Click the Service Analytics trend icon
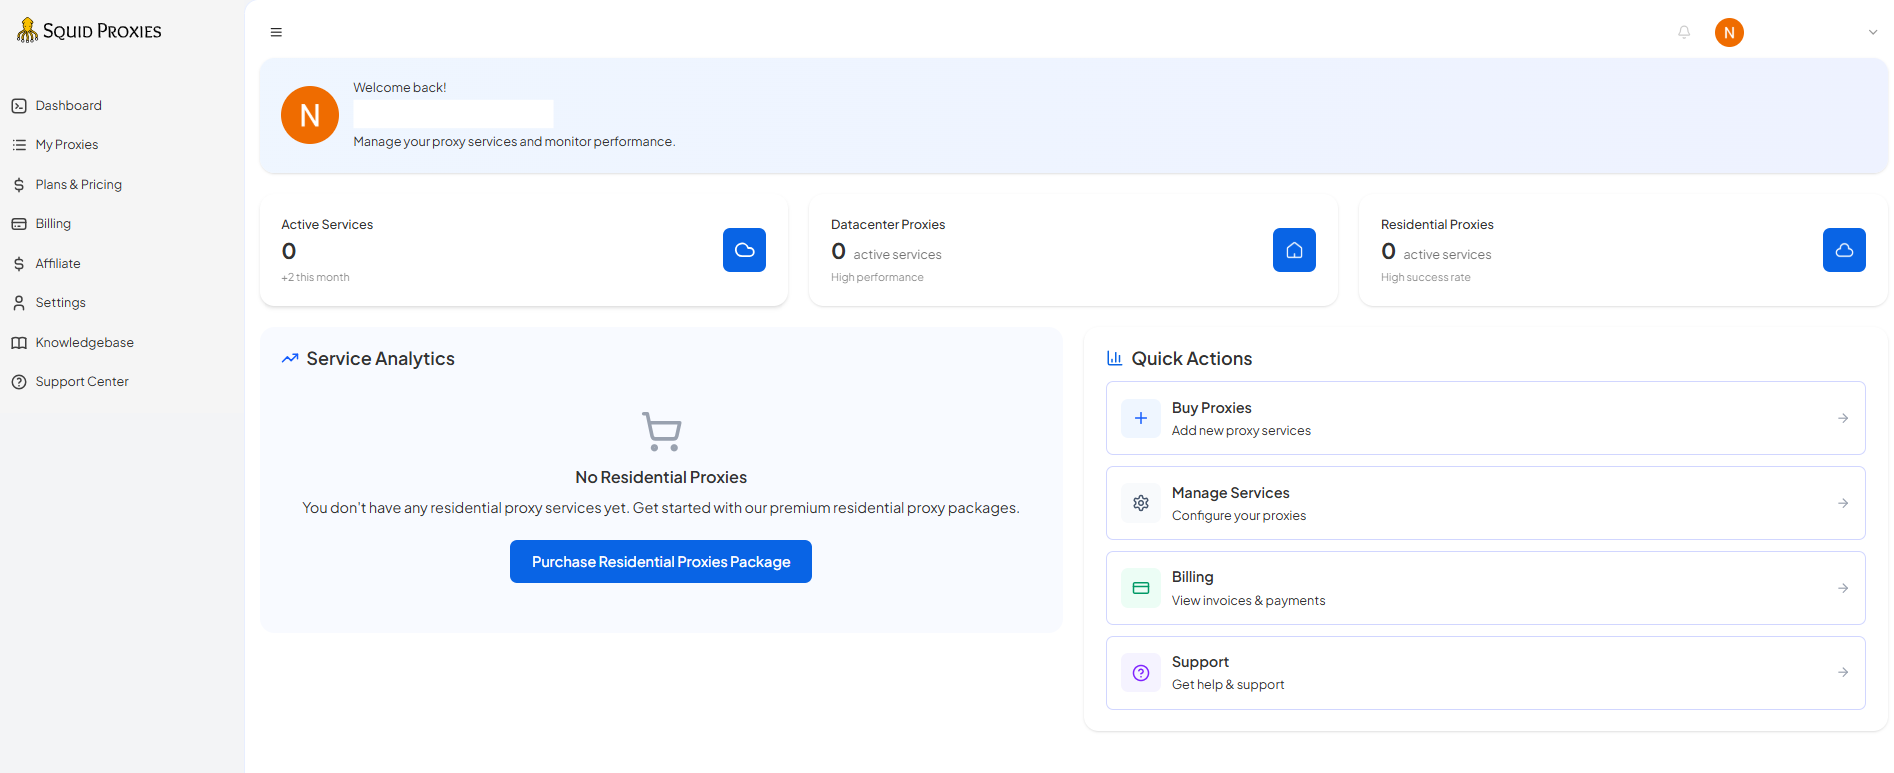This screenshot has height=773, width=1894. pos(290,358)
